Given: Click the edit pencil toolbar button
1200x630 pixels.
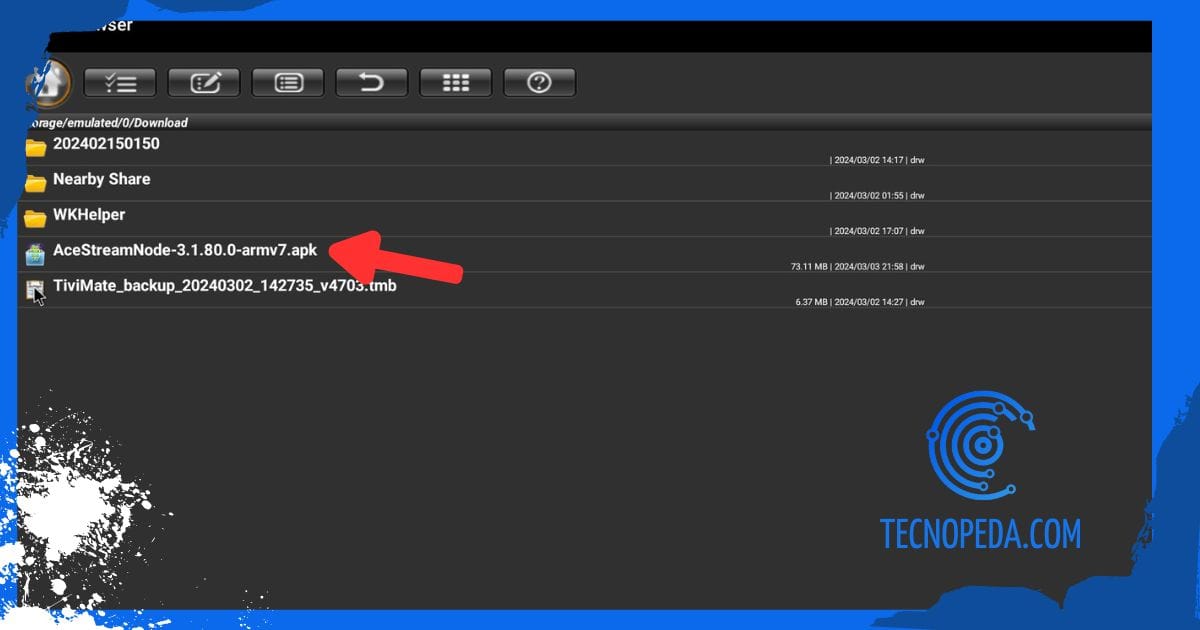Looking at the screenshot, I should tap(203, 82).
